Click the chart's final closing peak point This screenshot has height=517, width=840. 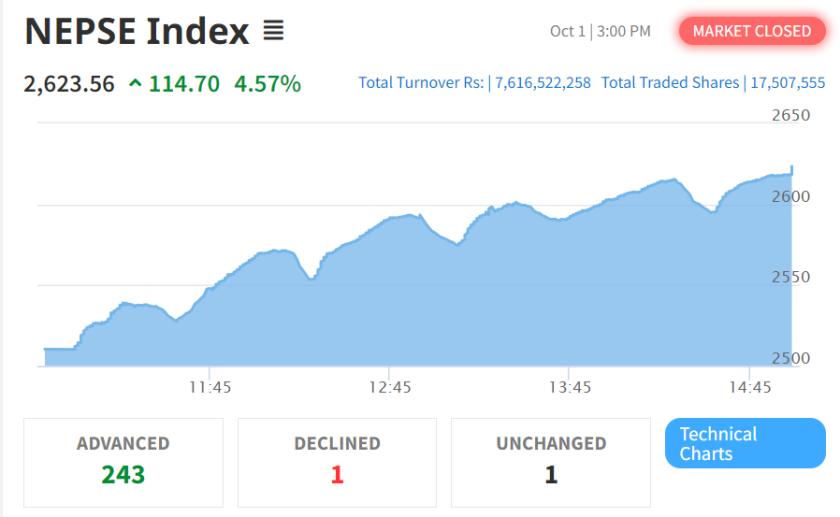pyautogui.click(x=792, y=167)
